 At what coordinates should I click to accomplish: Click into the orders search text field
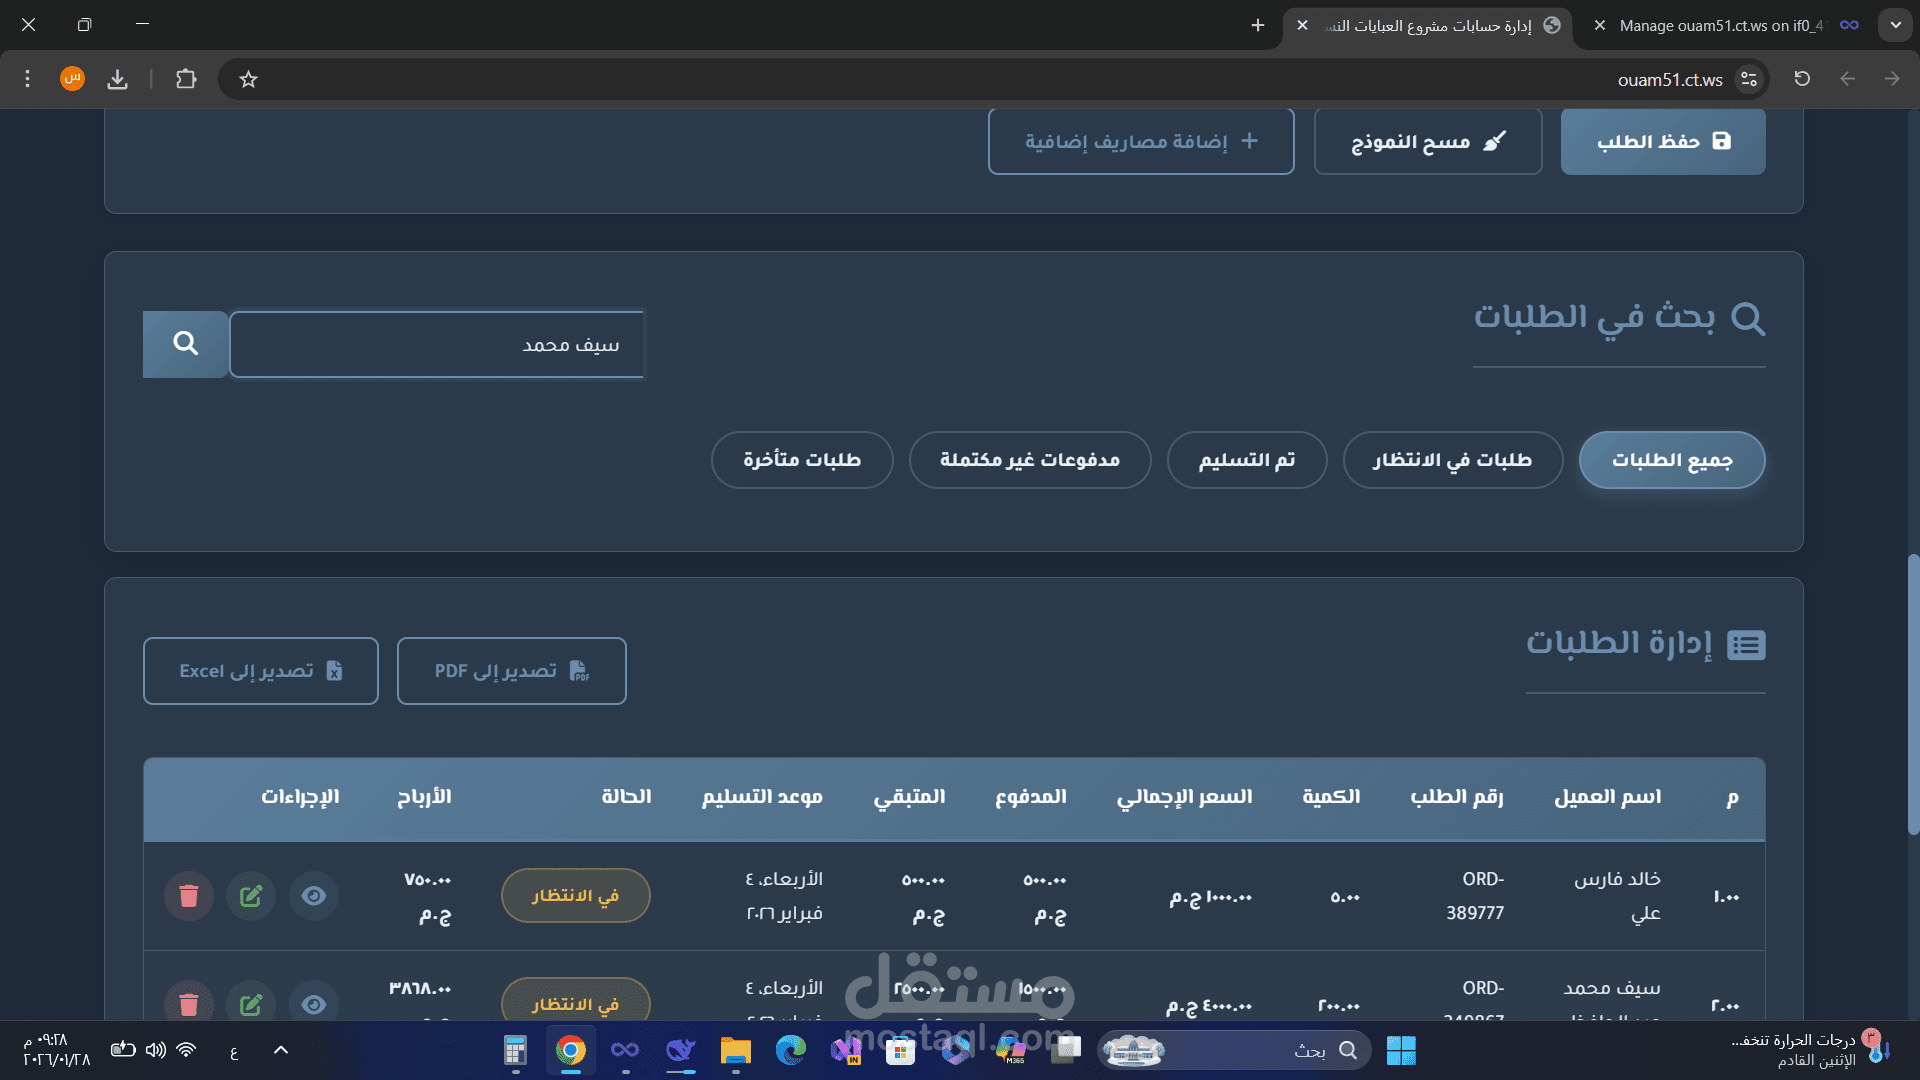pos(436,345)
